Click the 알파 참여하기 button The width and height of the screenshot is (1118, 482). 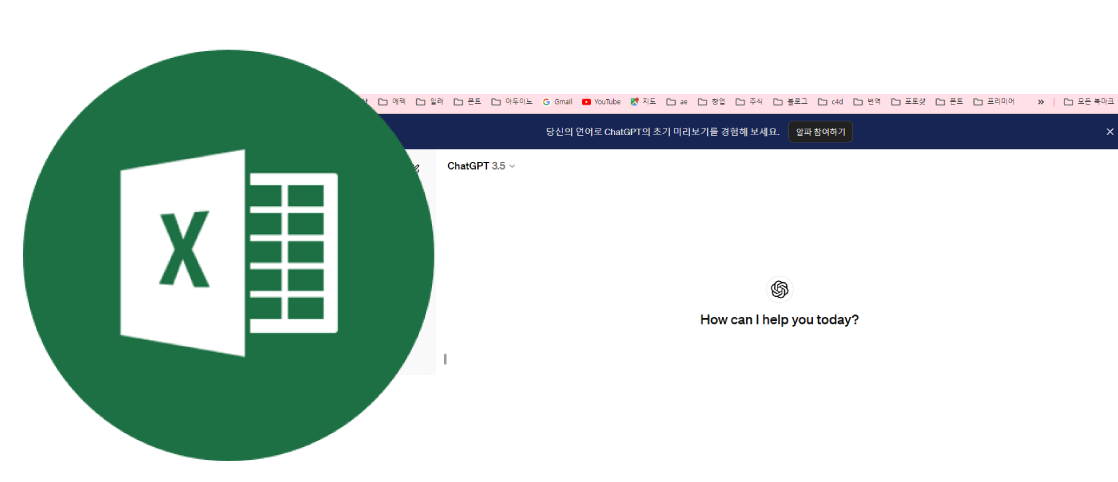tap(820, 132)
